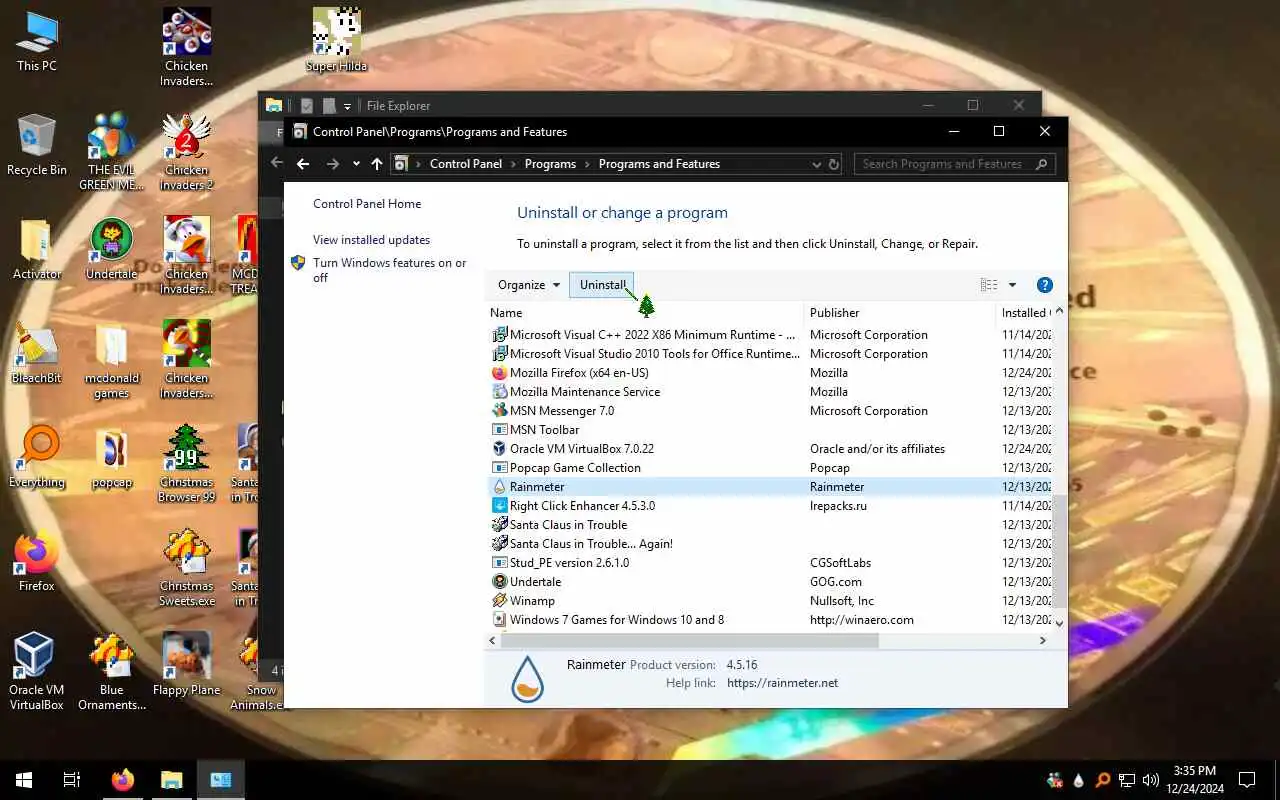Image resolution: width=1280 pixels, height=800 pixels.
Task: Open File Explorer quick access toolbar dropdown
Action: point(347,106)
